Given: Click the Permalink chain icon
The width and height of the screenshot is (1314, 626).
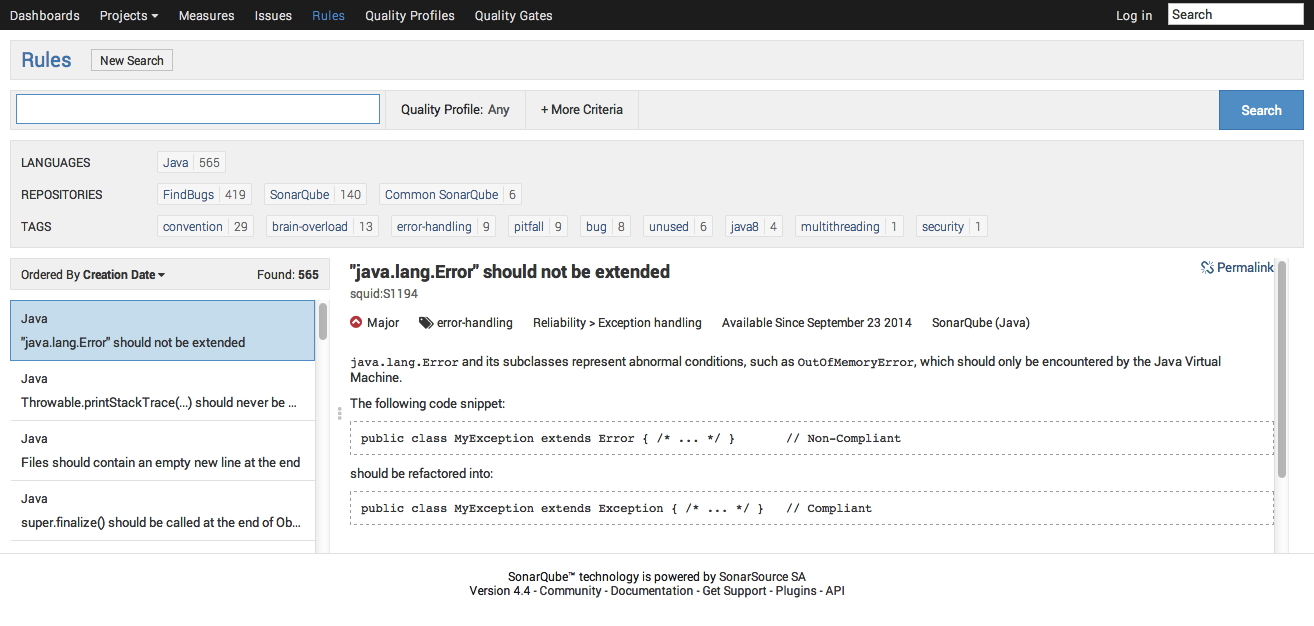Looking at the screenshot, I should (1207, 268).
